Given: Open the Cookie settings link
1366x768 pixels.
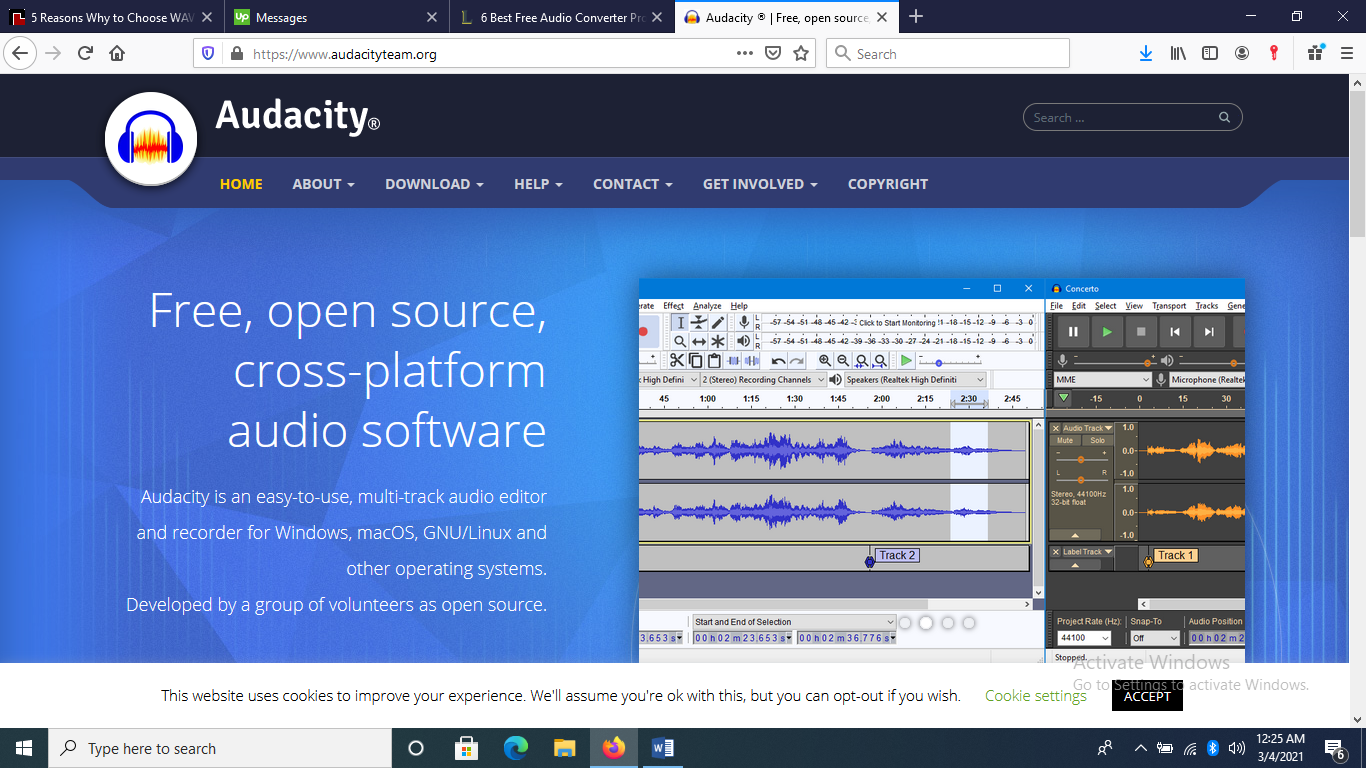Looking at the screenshot, I should coord(1035,696).
